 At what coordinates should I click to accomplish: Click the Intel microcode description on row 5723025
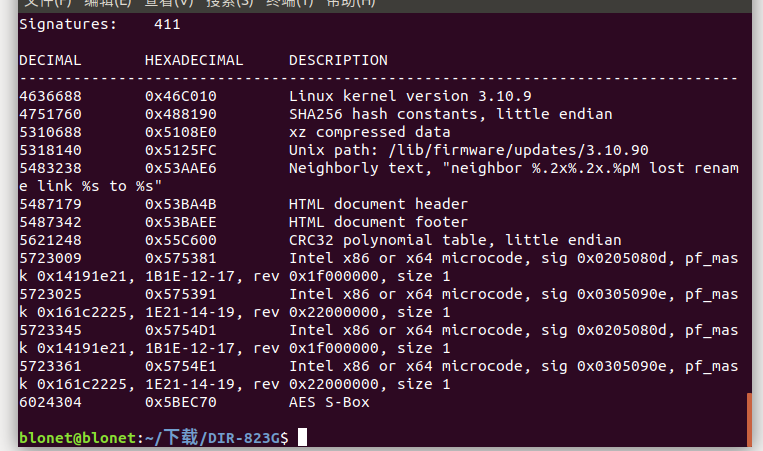[x=514, y=294]
